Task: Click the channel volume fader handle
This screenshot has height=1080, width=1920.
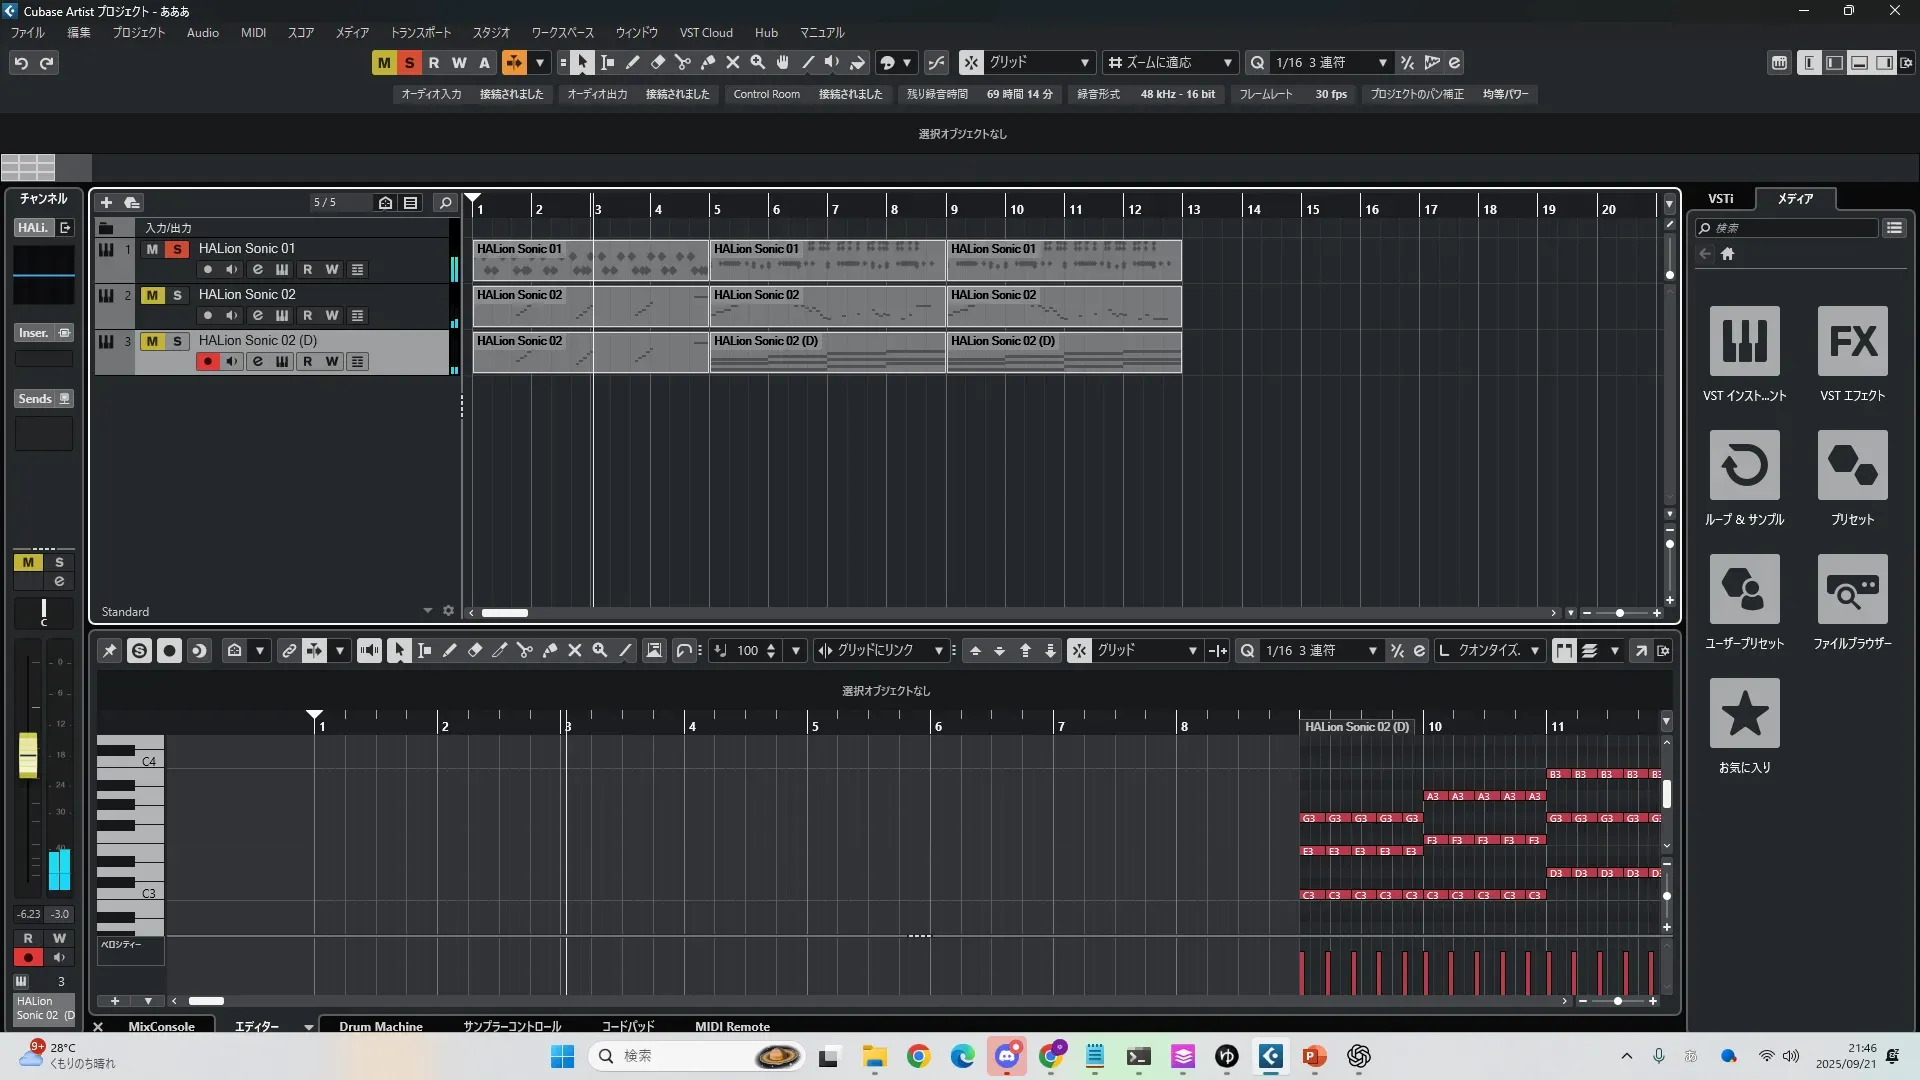Action: [28, 755]
